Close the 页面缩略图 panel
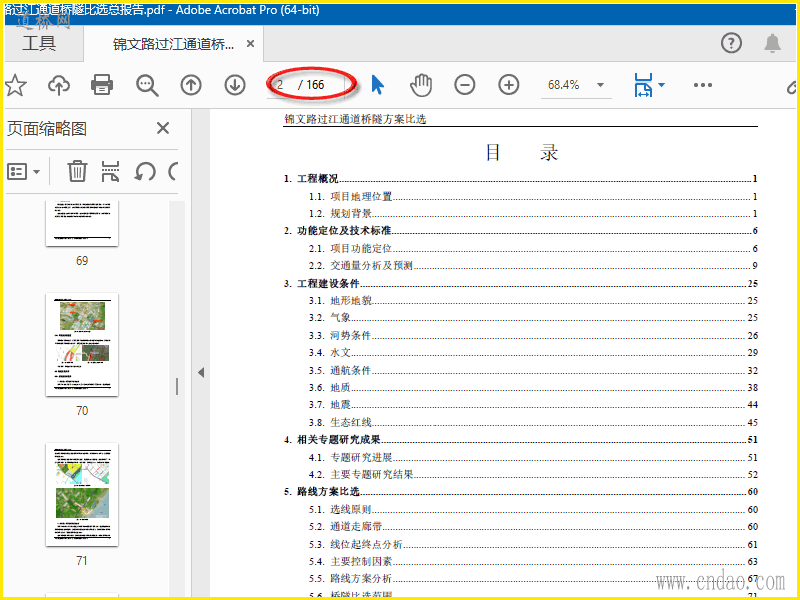 (x=163, y=128)
